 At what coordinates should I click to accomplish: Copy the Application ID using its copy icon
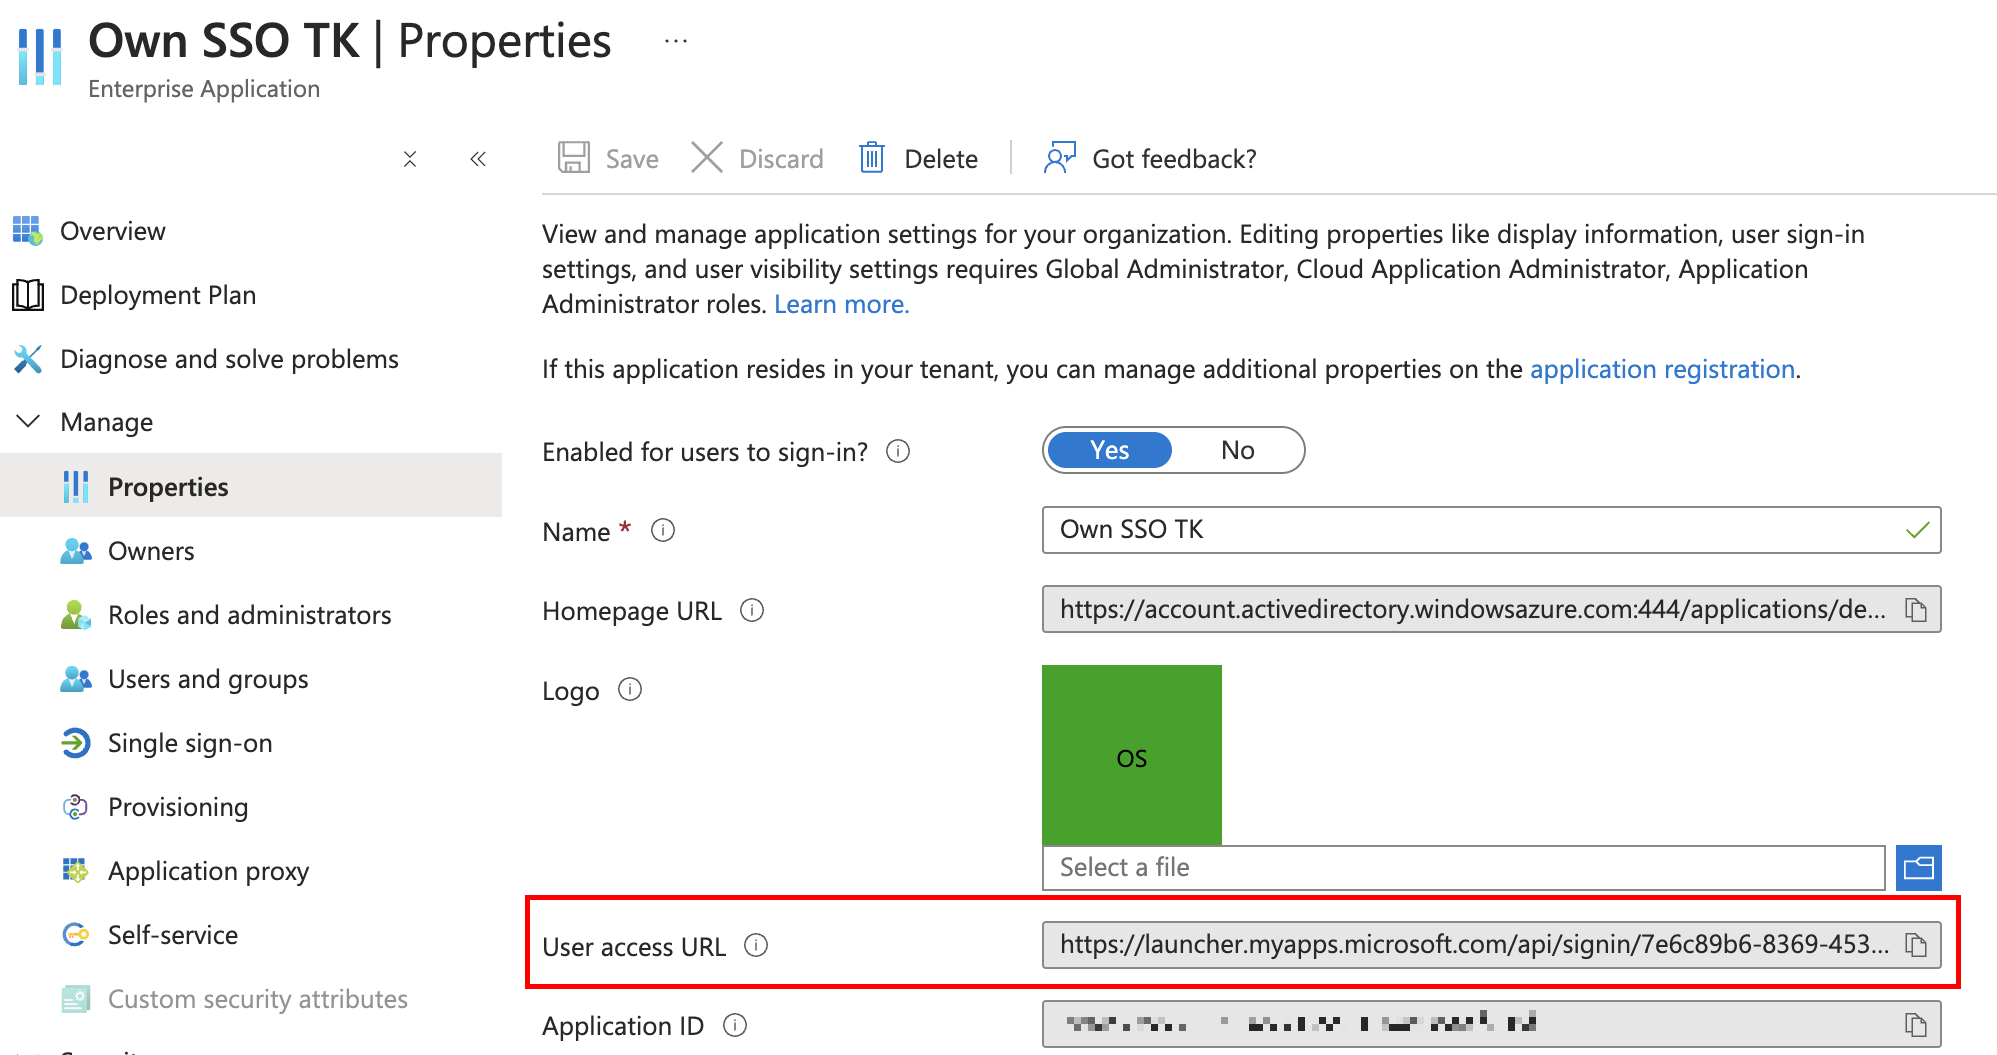(x=1917, y=1024)
